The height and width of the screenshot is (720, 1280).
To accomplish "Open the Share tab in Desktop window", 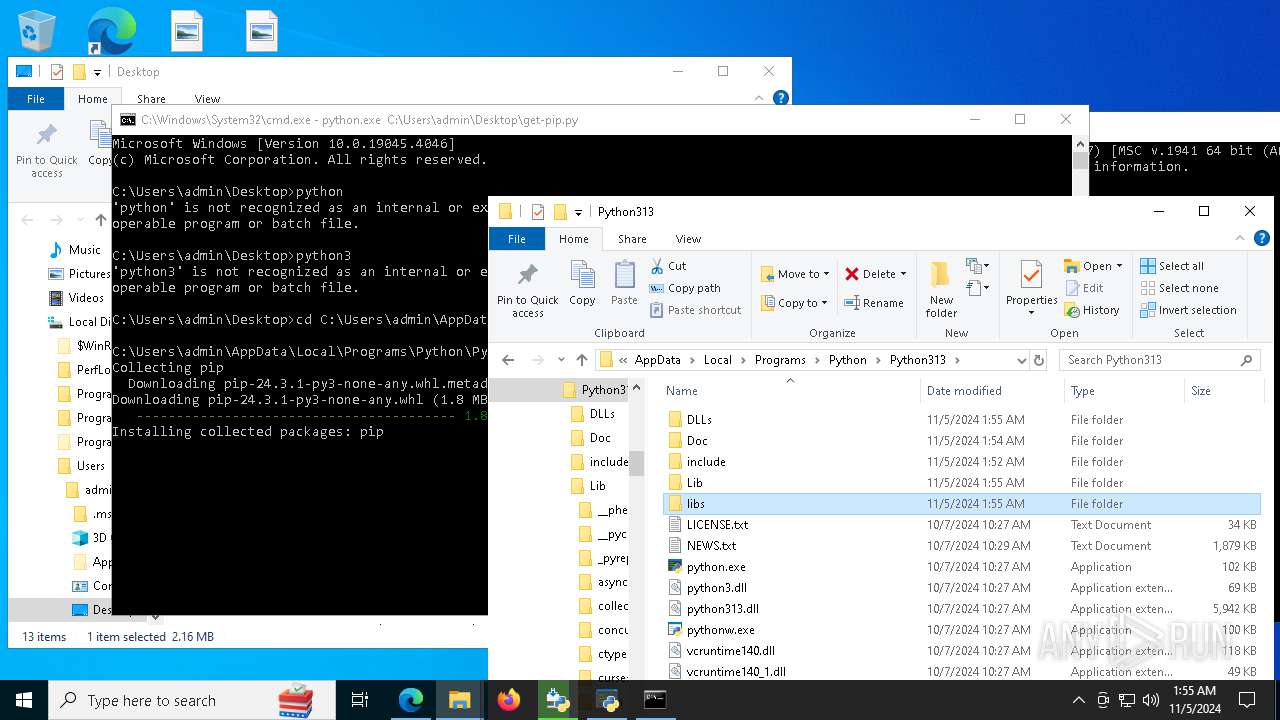I will tap(151, 99).
